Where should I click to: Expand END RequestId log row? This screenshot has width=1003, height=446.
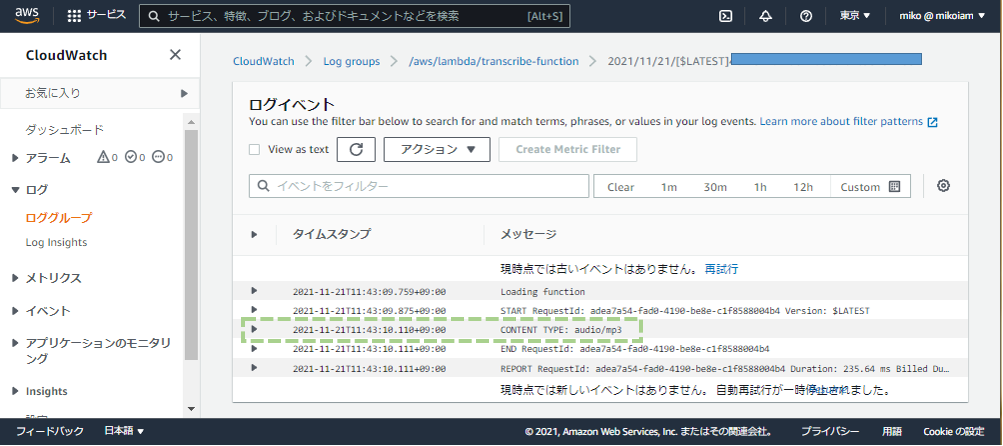[254, 348]
